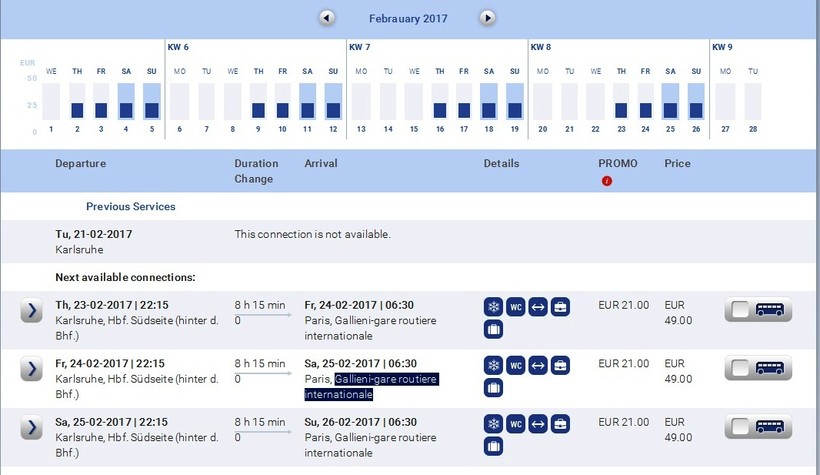Image resolution: width=820 pixels, height=475 pixels.
Task: Click the hand luggage briefcase icon for the 23-02-2017 departure
Action: point(561,307)
